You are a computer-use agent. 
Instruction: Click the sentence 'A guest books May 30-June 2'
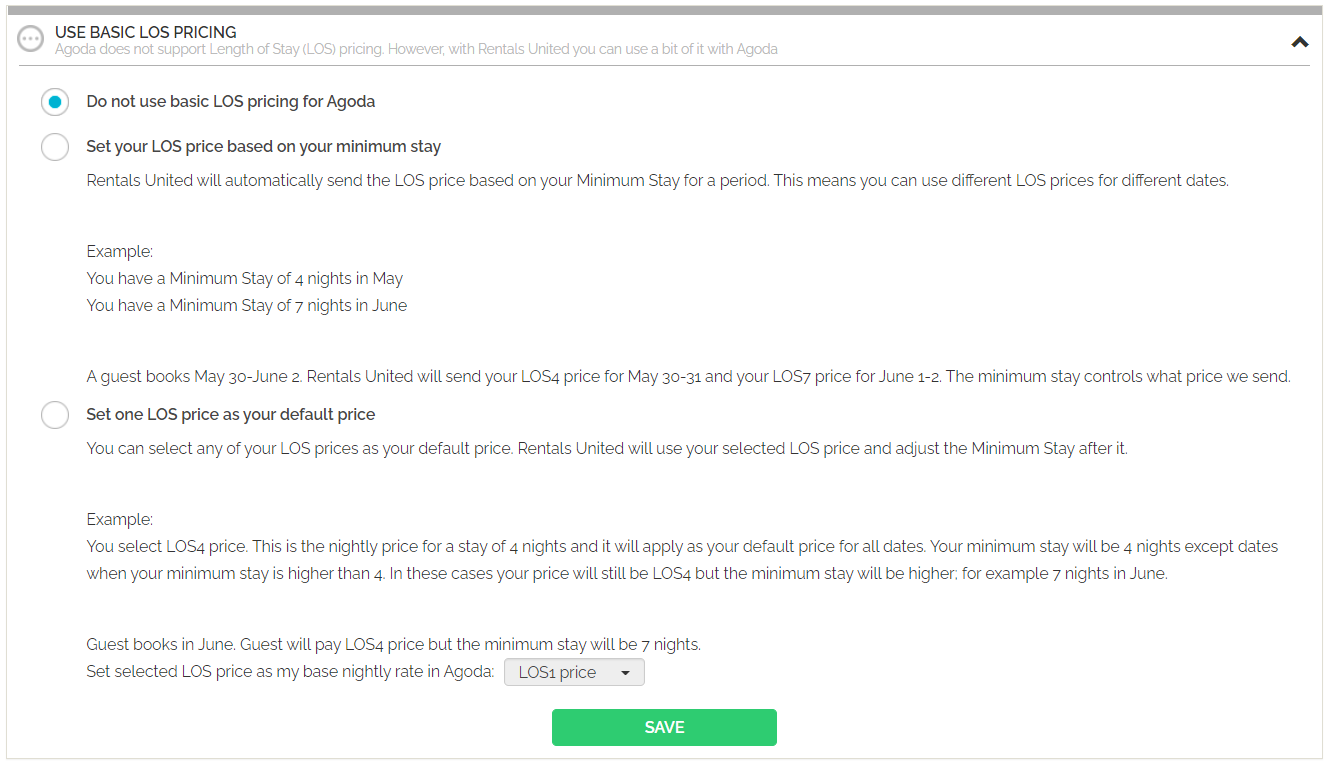tap(689, 377)
